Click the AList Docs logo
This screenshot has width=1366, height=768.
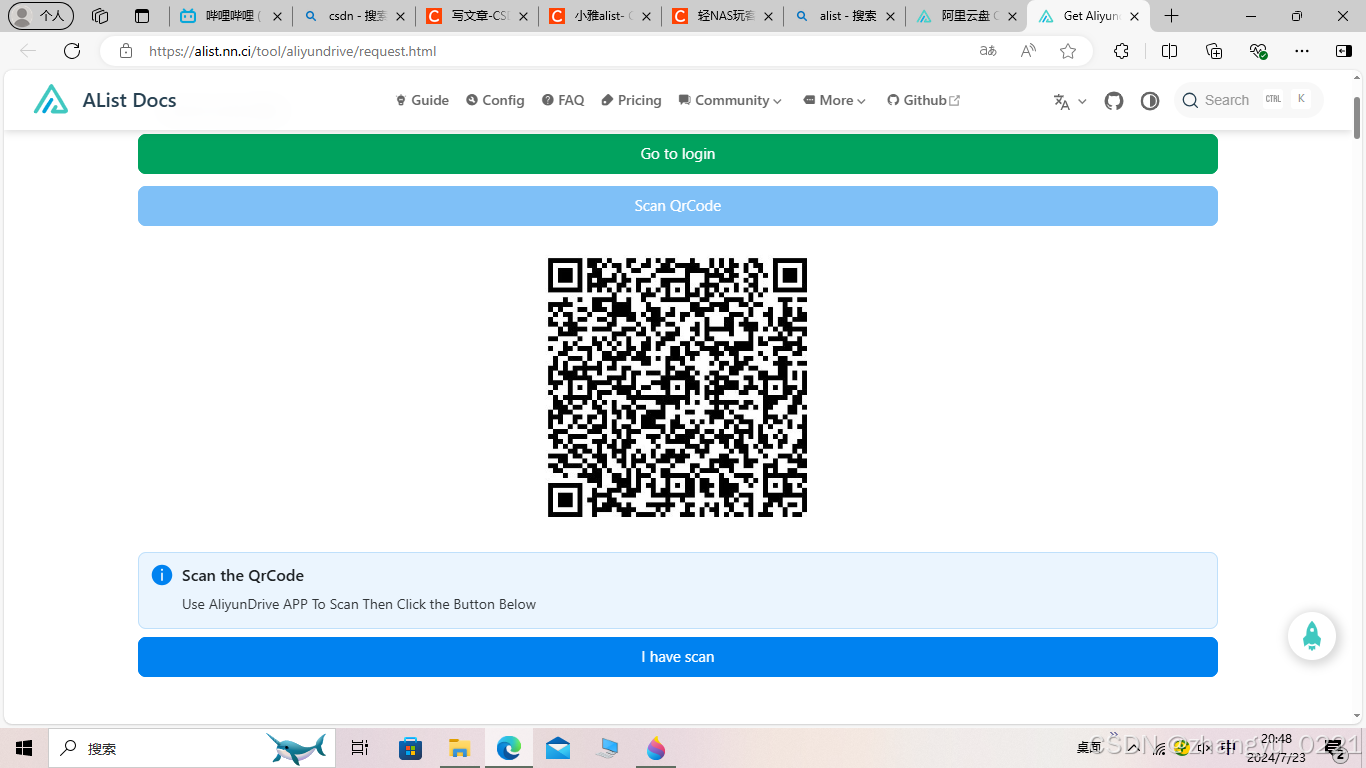point(105,100)
